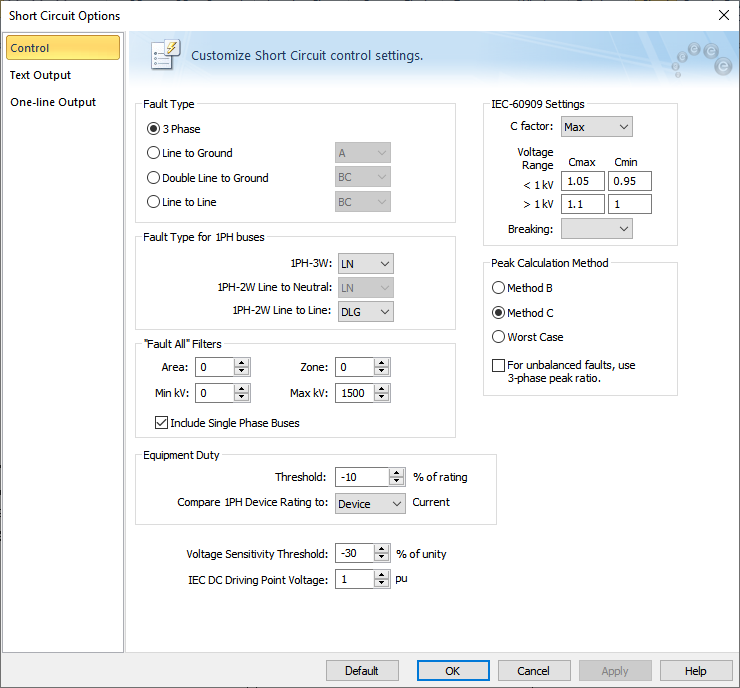Viewport: 740px width, 688px height.
Task: Click the Cancel button
Action: pos(534,671)
